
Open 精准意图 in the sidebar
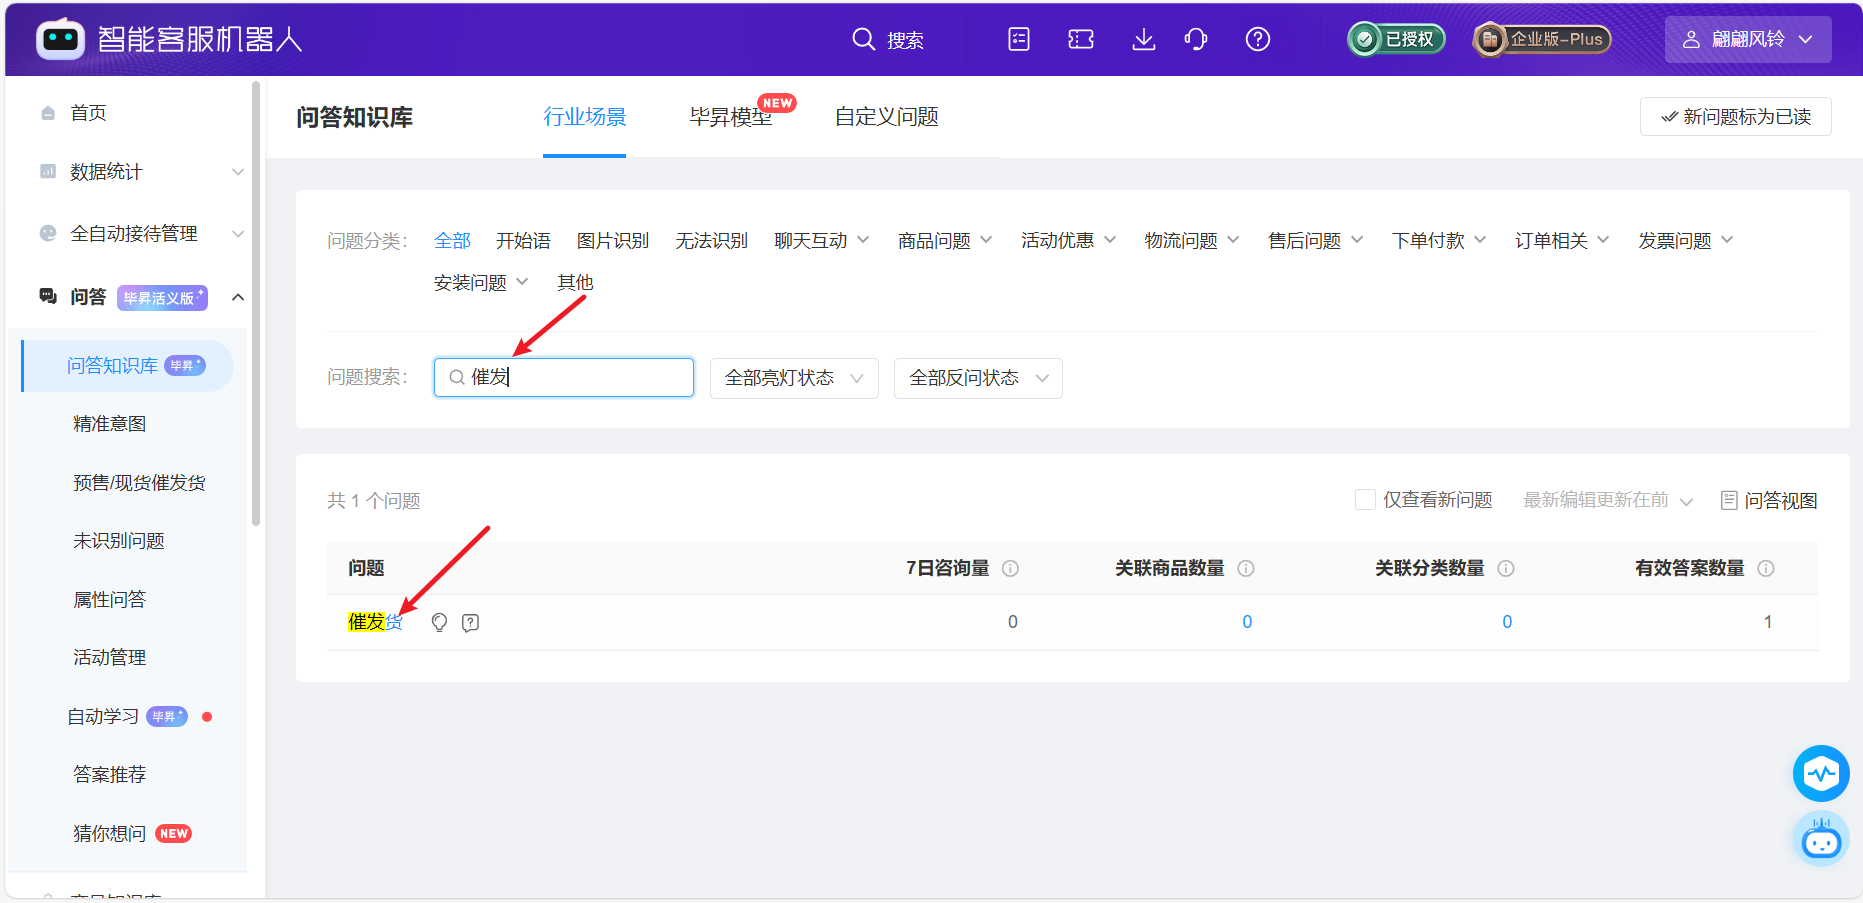pyautogui.click(x=110, y=424)
